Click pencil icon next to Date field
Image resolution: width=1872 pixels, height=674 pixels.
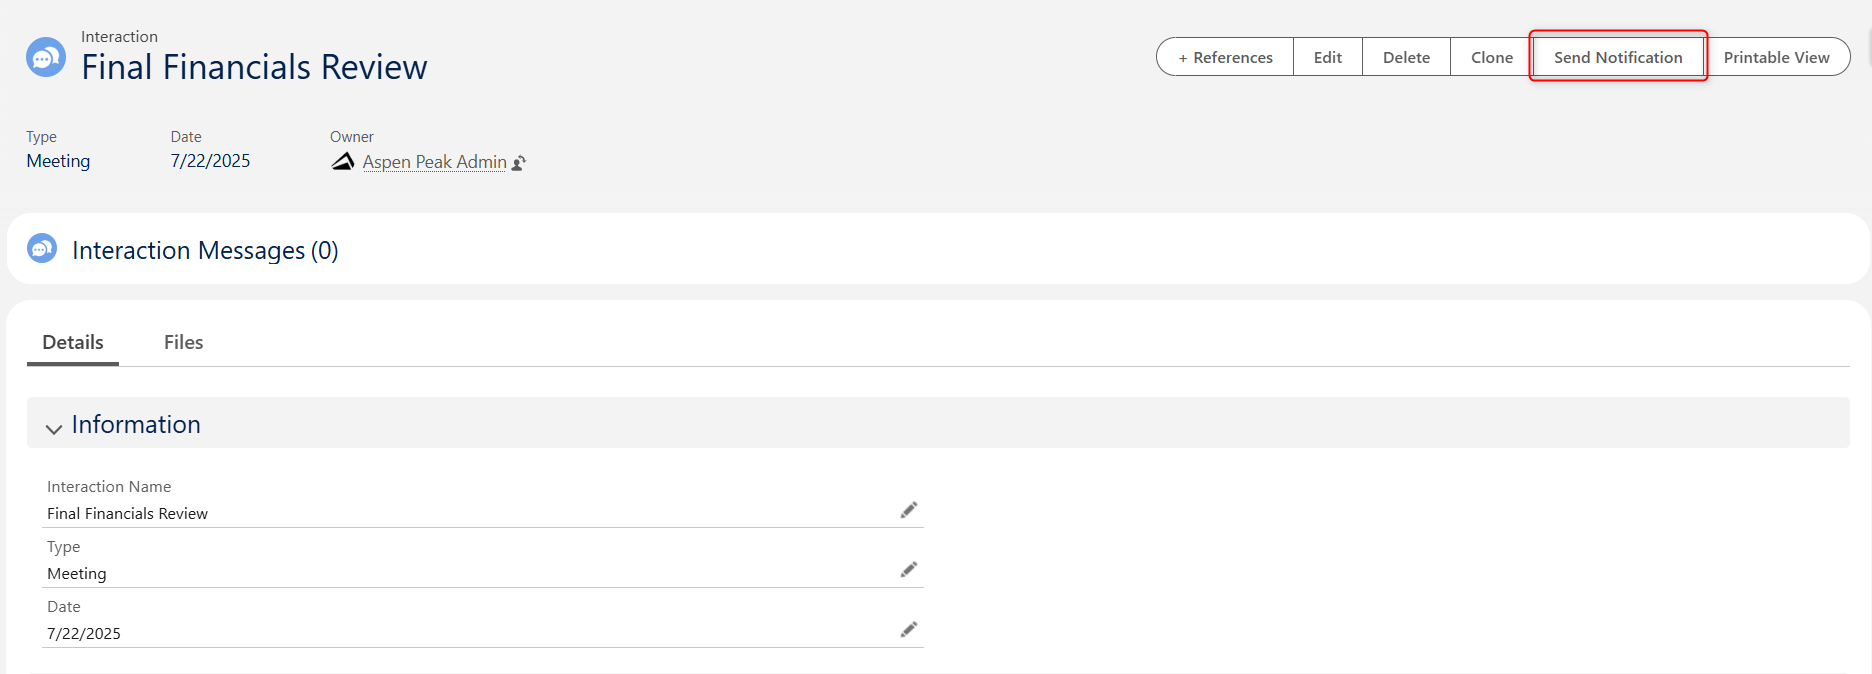point(908,630)
